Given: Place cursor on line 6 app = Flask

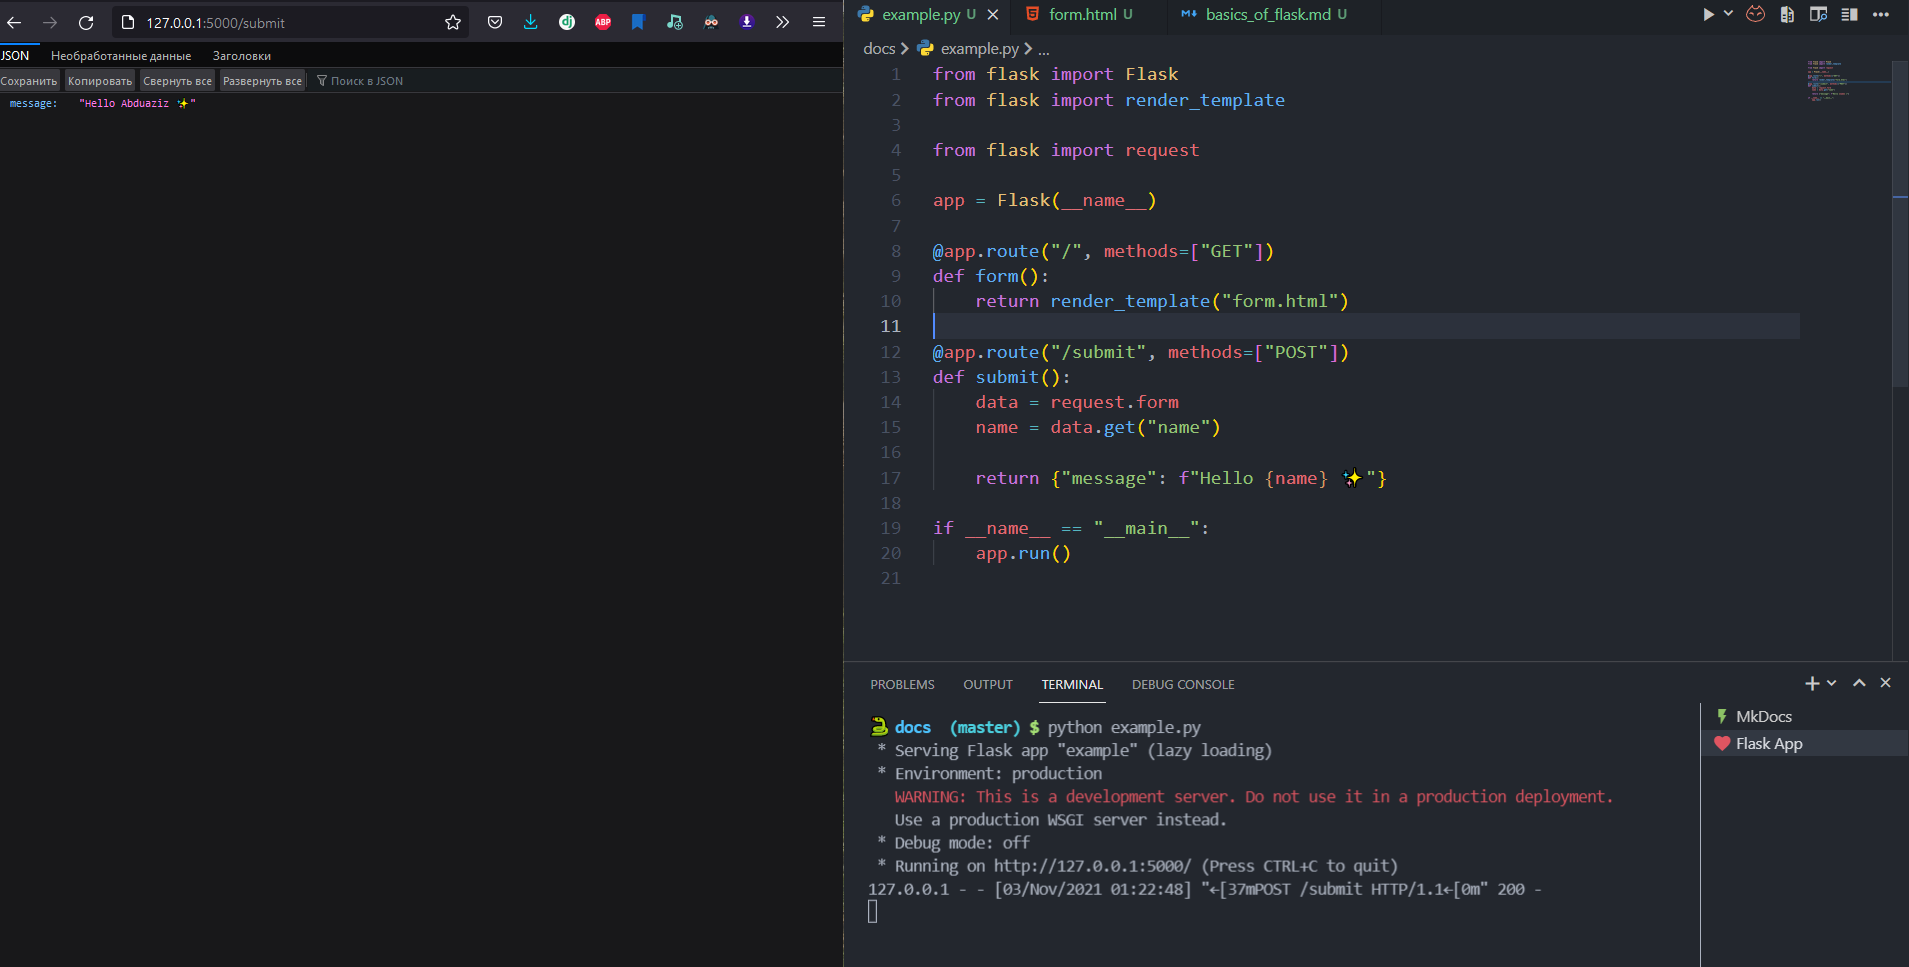Looking at the screenshot, I should pos(1044,200).
